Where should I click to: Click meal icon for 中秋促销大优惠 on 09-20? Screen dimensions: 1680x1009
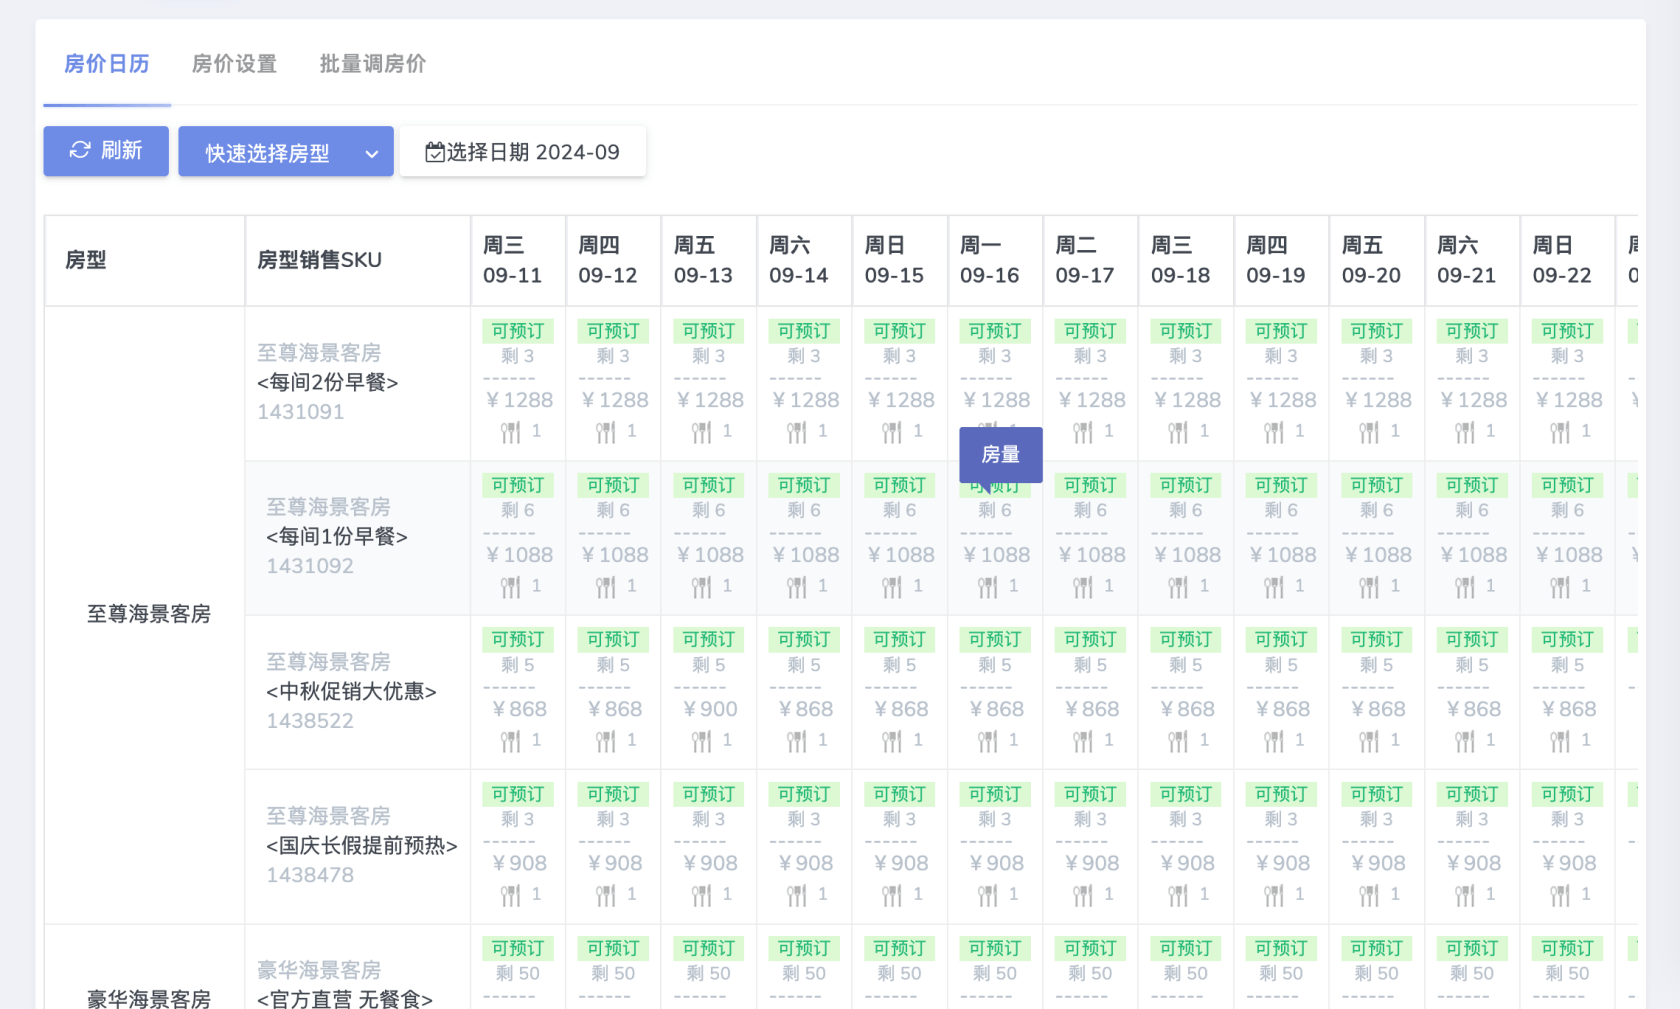(1370, 741)
